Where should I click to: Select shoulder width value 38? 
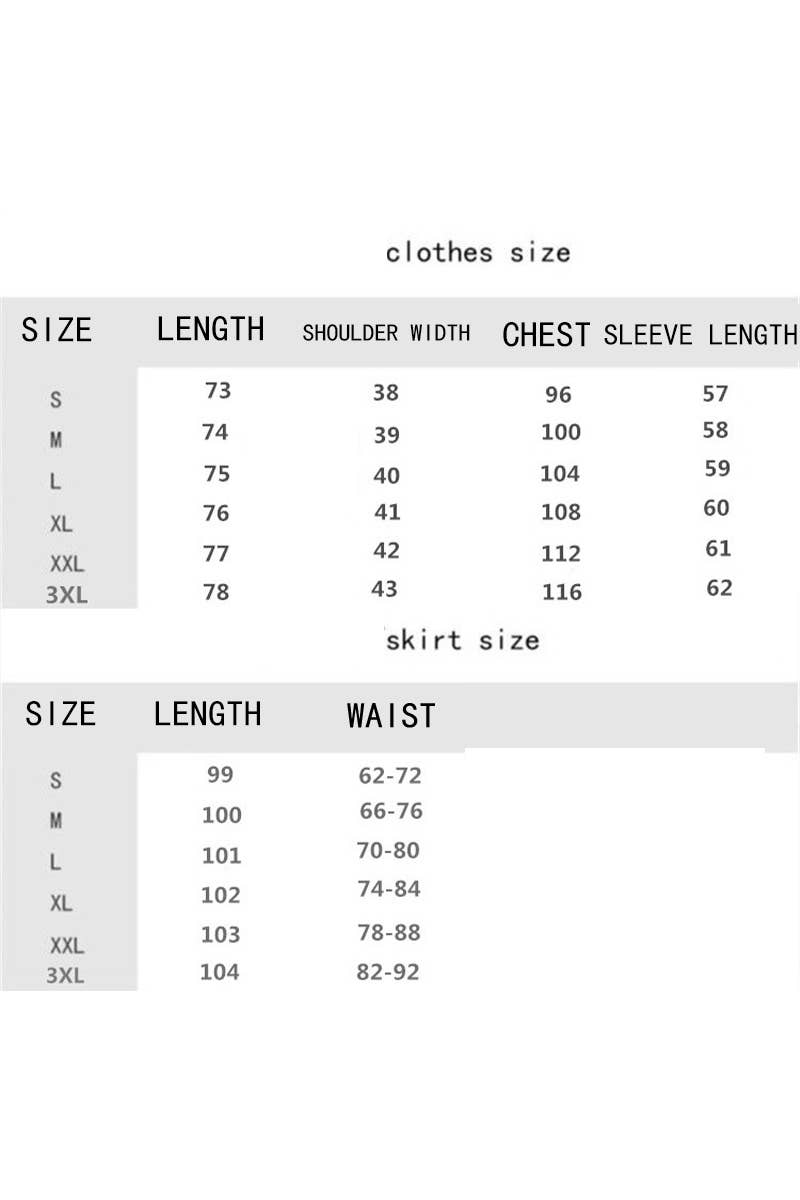(x=386, y=392)
